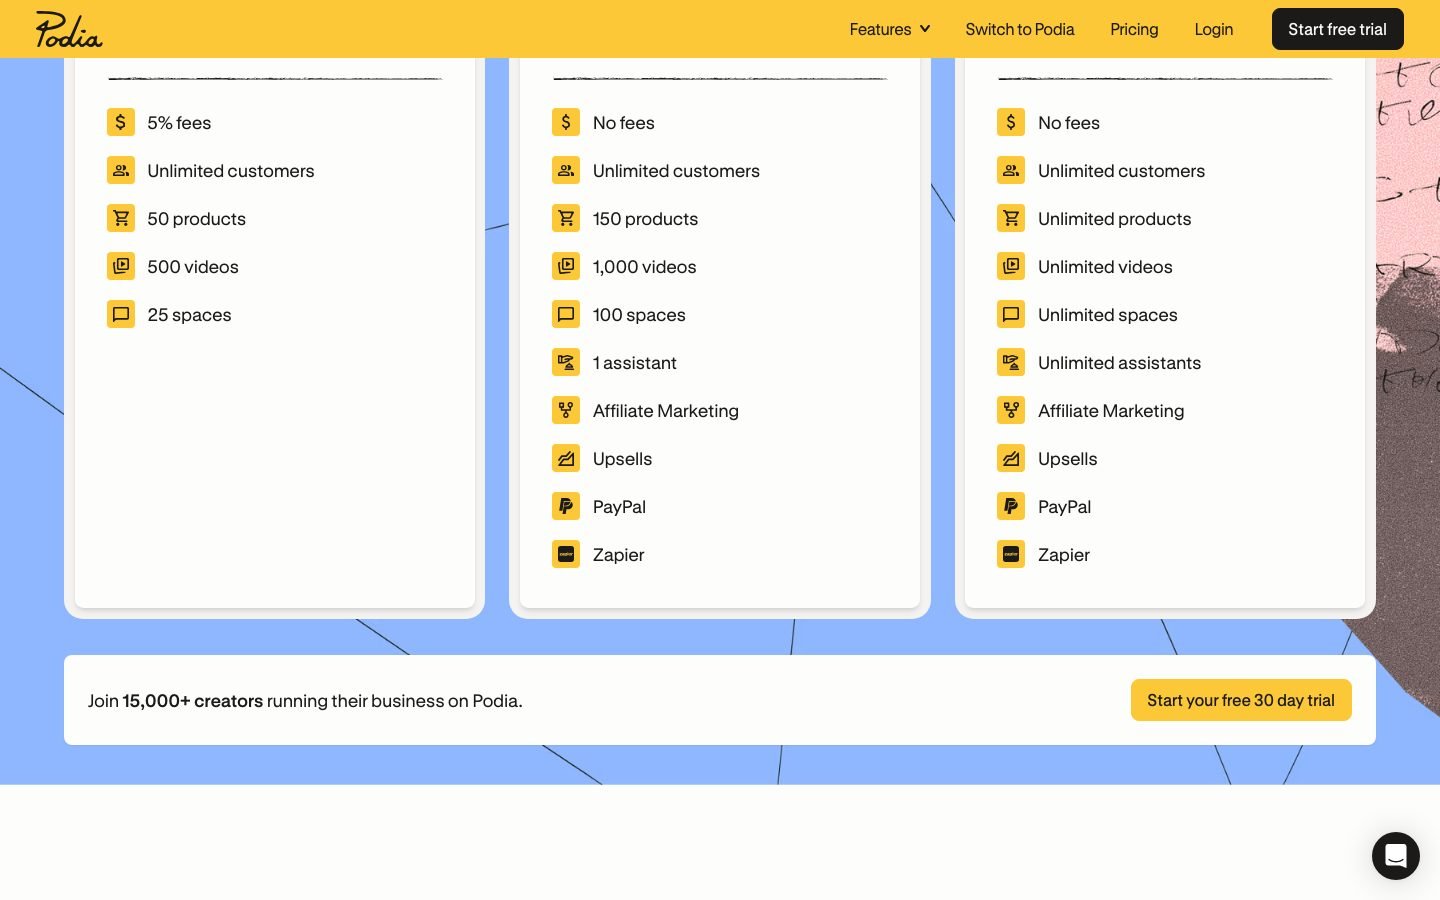Click the people icon beside the 150 products plan's Unlimited customers
Viewport: 1440px width, 900px height.
pyautogui.click(x=566, y=170)
